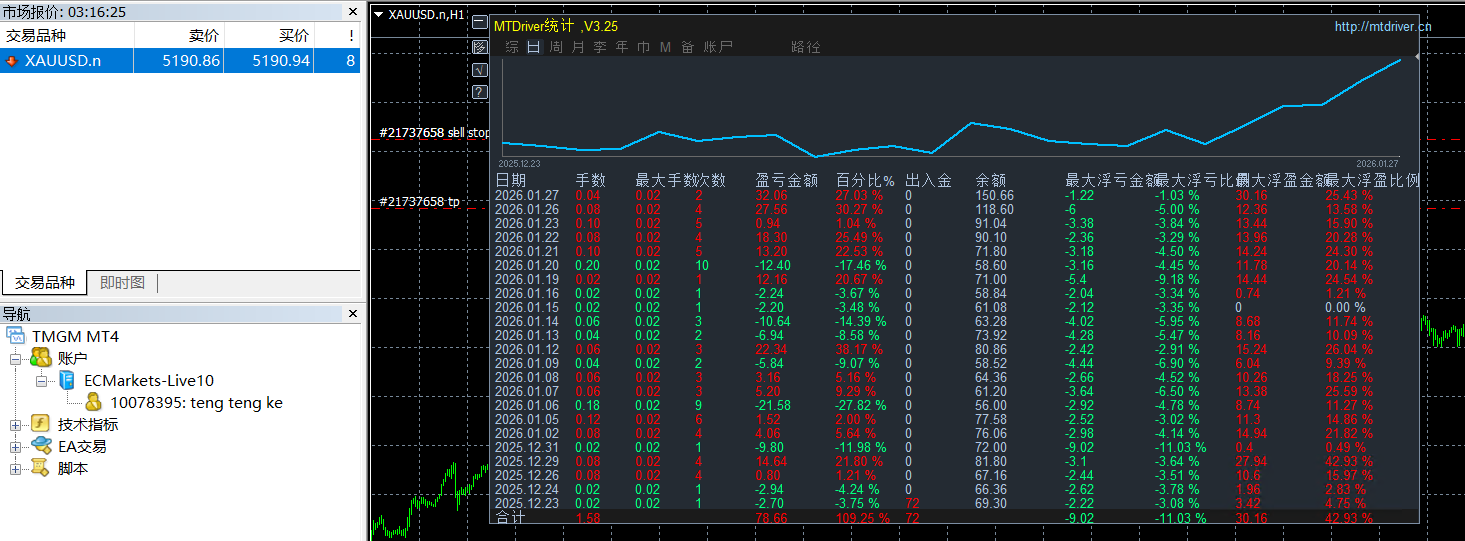Viewport: 1465px width, 541px height.
Task: Expand the 技术指标 tree node
Action: (16, 424)
